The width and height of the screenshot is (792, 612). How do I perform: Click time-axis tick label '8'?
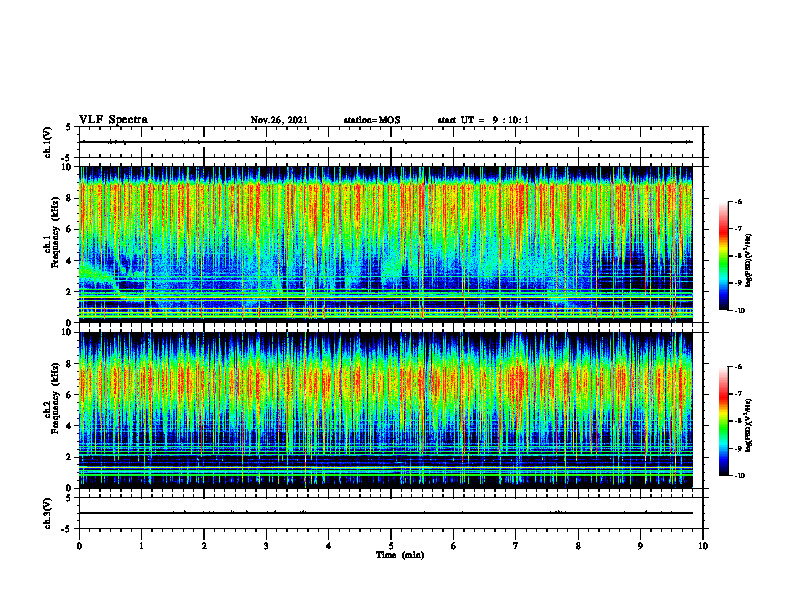click(x=578, y=546)
